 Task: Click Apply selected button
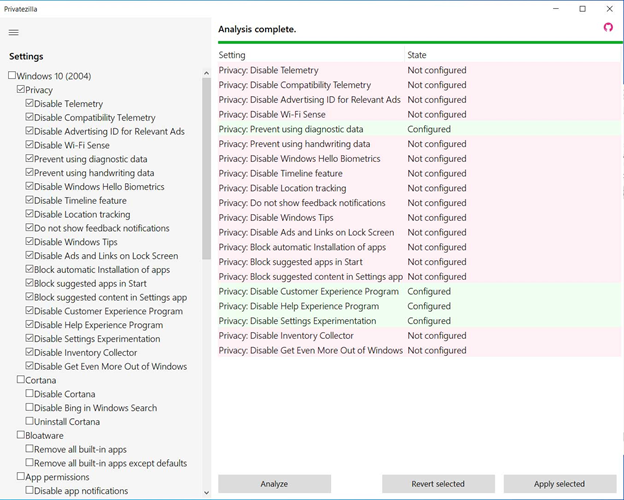(559, 484)
